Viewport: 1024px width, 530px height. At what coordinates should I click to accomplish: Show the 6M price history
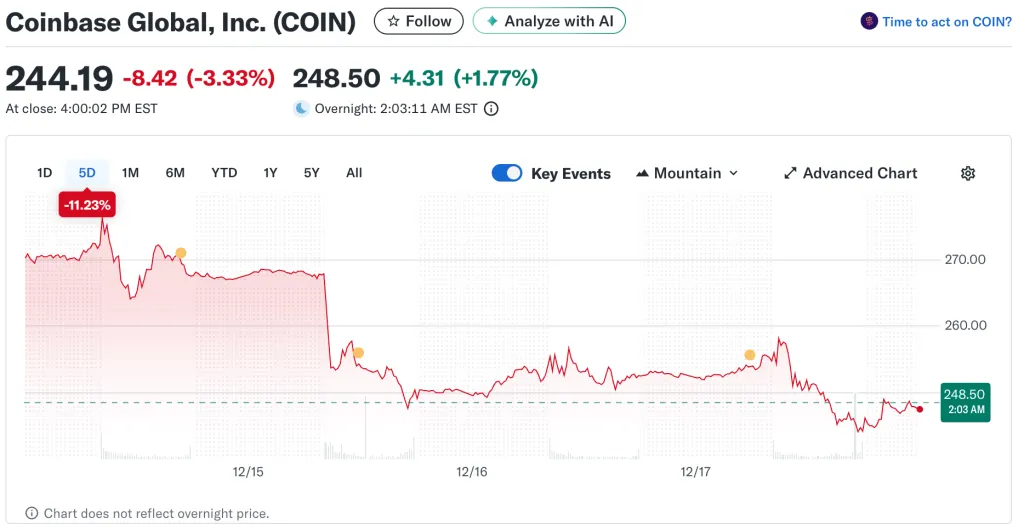(x=175, y=173)
